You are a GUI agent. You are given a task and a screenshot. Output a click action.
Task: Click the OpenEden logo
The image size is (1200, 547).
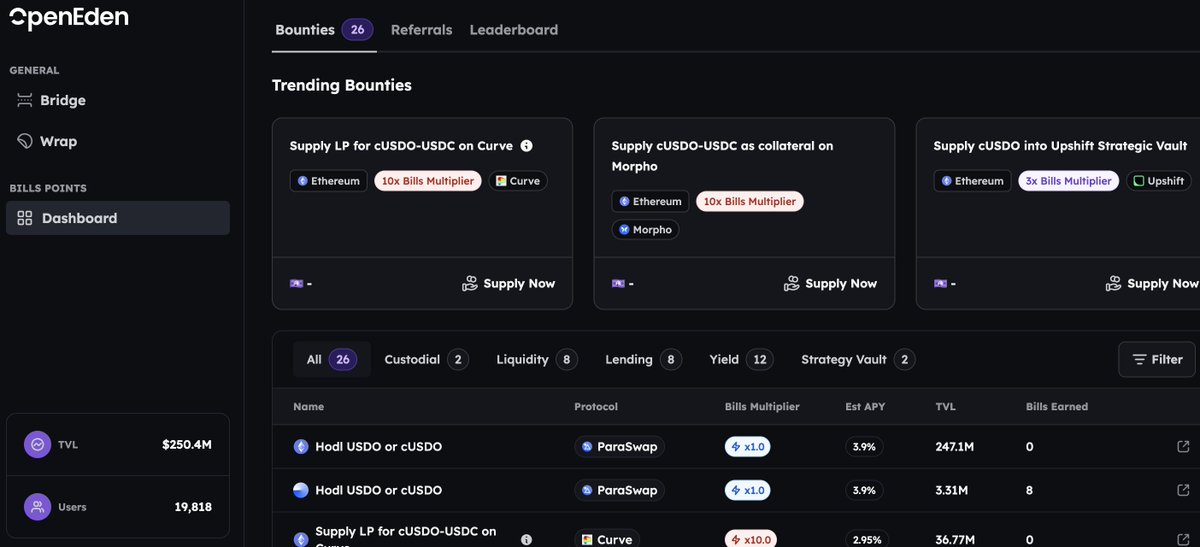tap(68, 17)
